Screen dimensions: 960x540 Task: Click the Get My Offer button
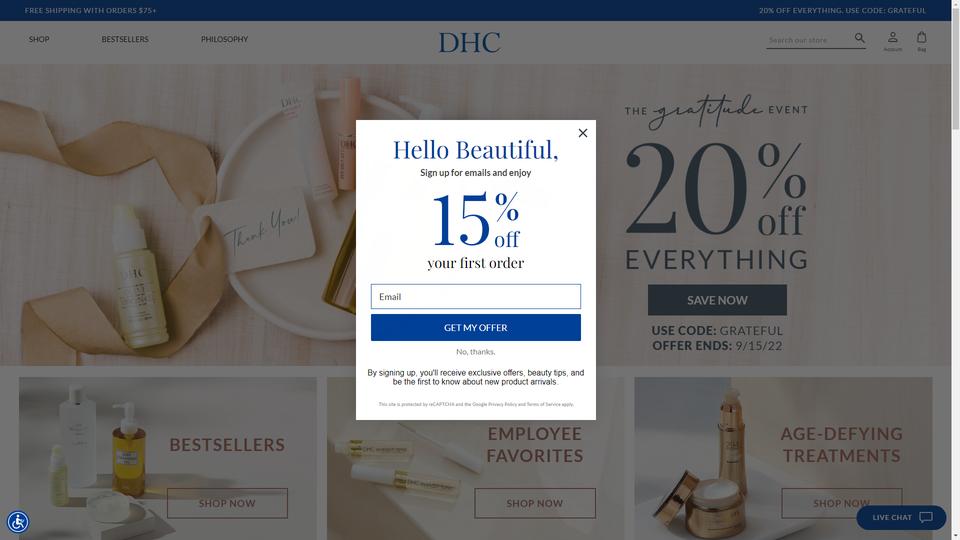[x=476, y=328]
